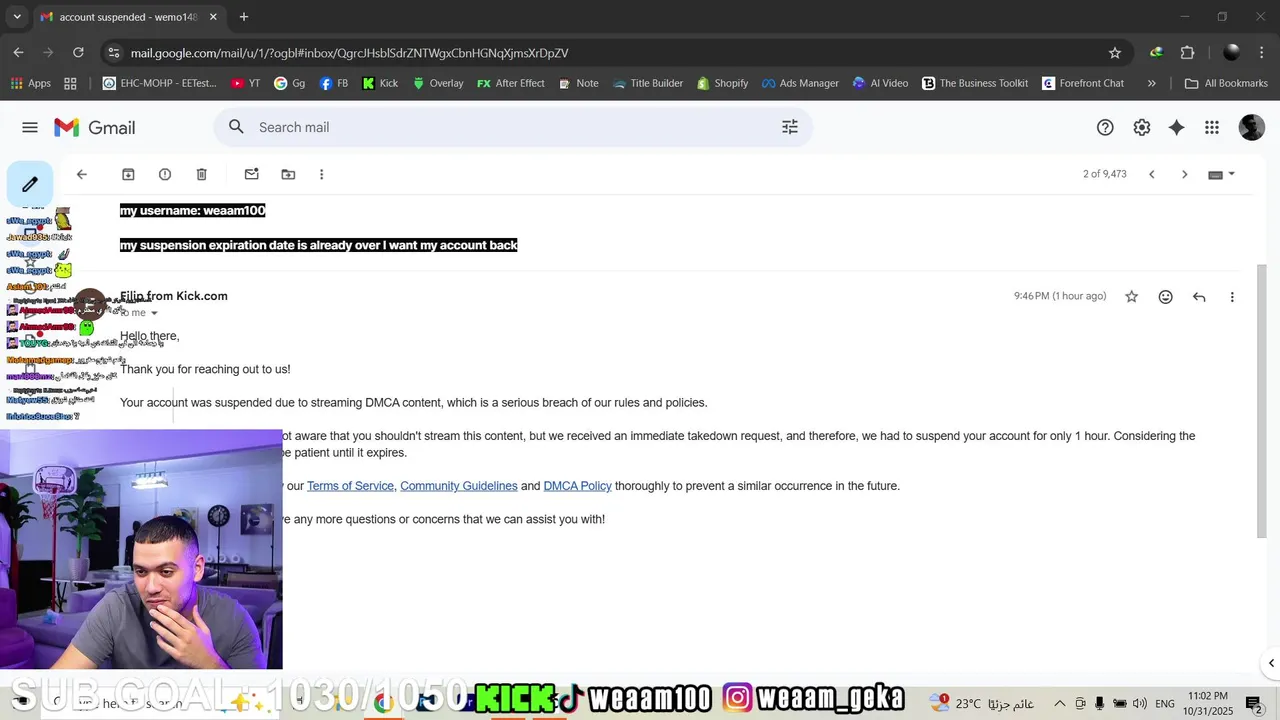Viewport: 1280px width, 720px height.
Task: Open a new browser tab
Action: point(244,17)
